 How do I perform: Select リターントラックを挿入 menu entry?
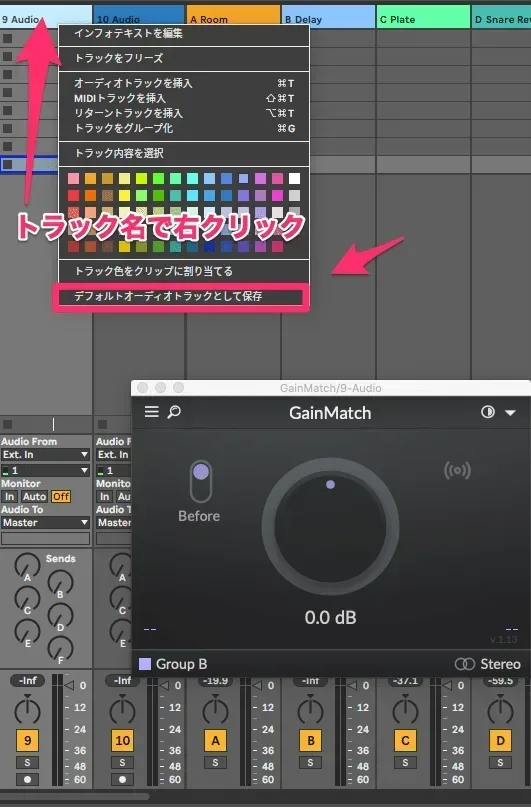(x=184, y=113)
